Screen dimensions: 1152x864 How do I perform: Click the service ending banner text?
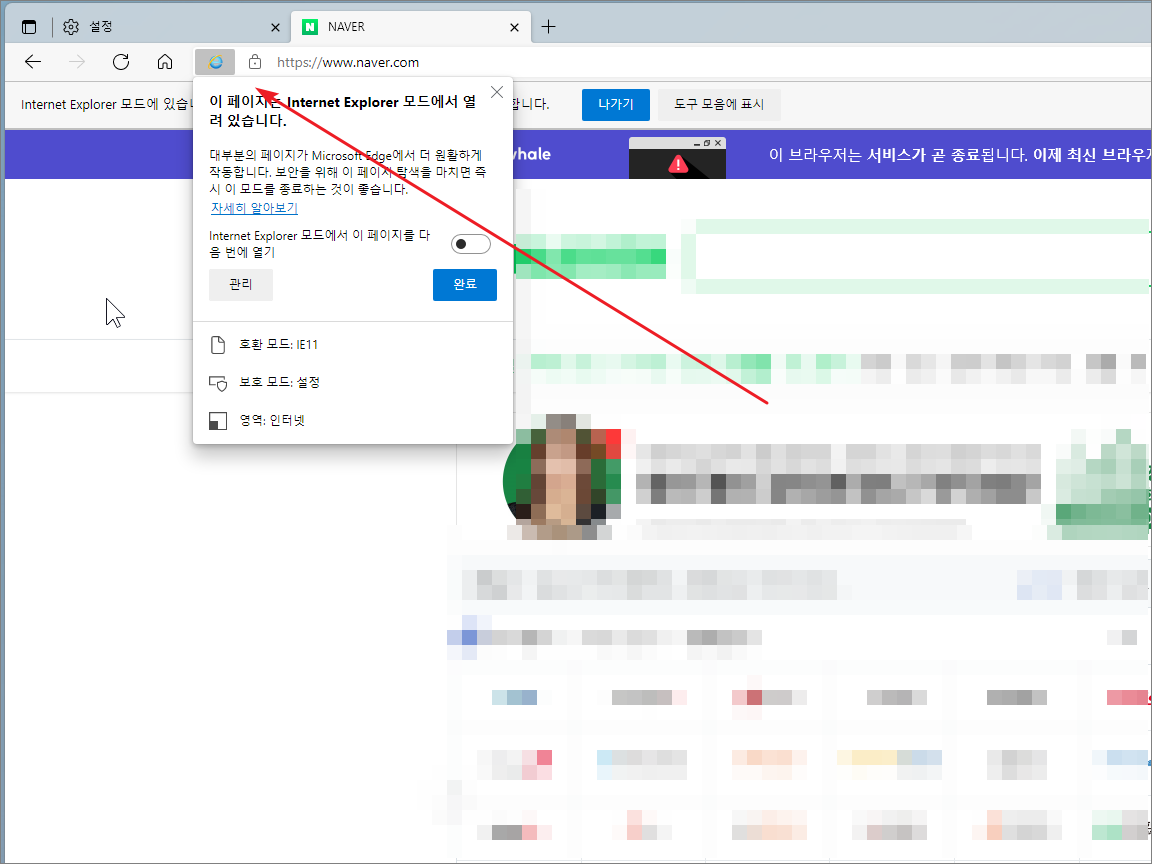pos(960,155)
